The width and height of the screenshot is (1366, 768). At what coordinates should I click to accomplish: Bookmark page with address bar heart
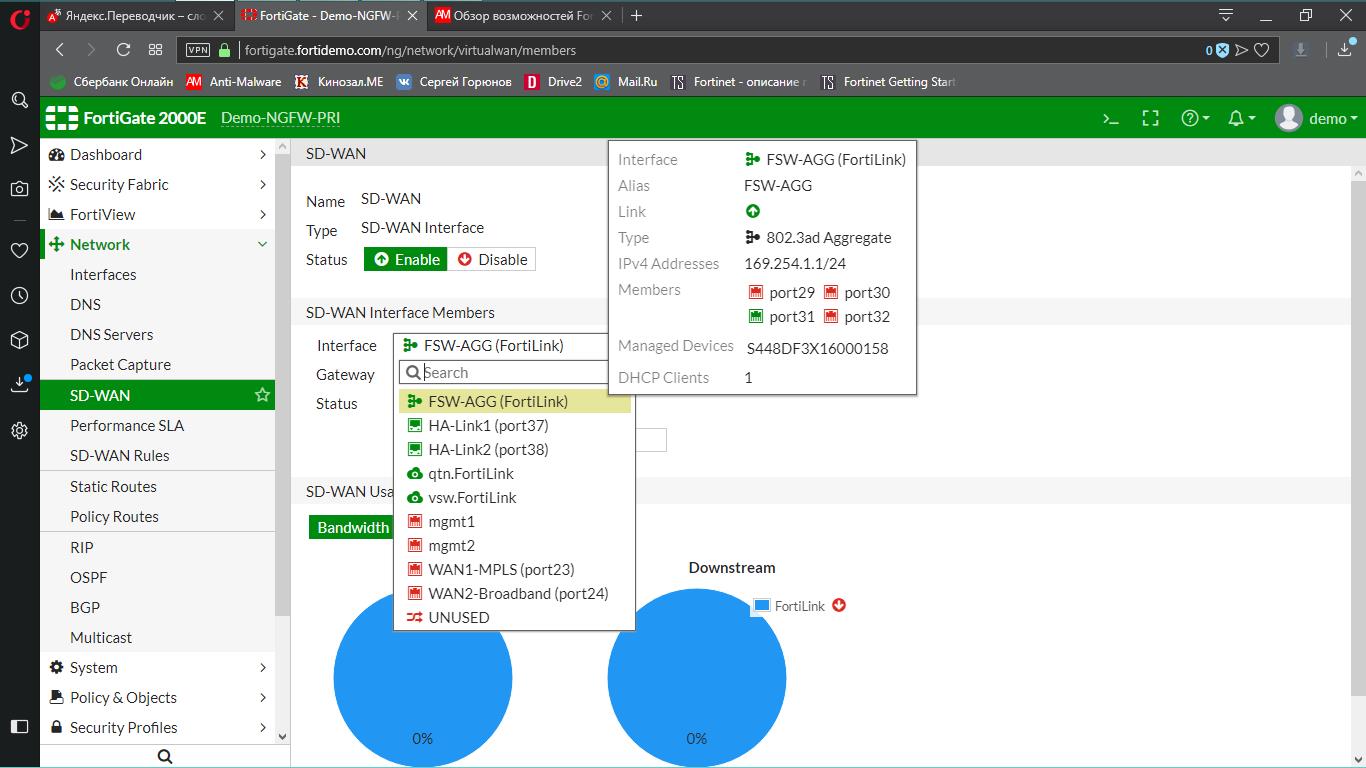pyautogui.click(x=1262, y=50)
